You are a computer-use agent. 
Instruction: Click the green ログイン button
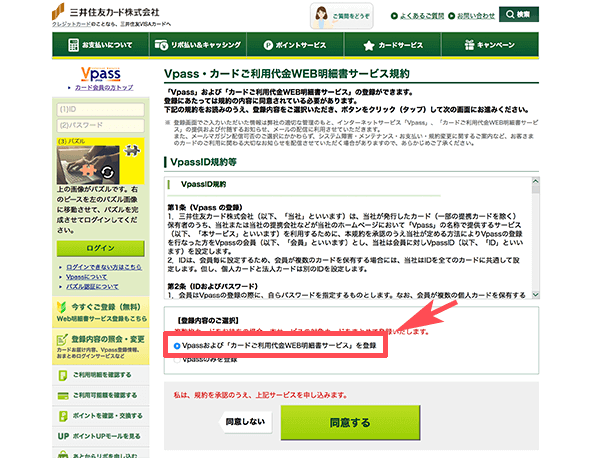point(101,248)
